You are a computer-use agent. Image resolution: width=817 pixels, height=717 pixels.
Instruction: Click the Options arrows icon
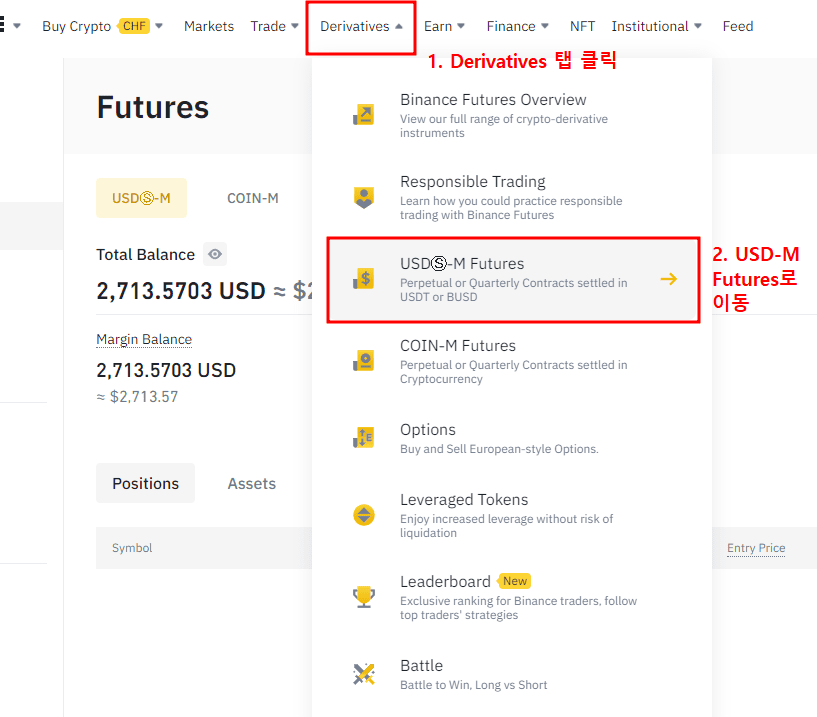364,437
